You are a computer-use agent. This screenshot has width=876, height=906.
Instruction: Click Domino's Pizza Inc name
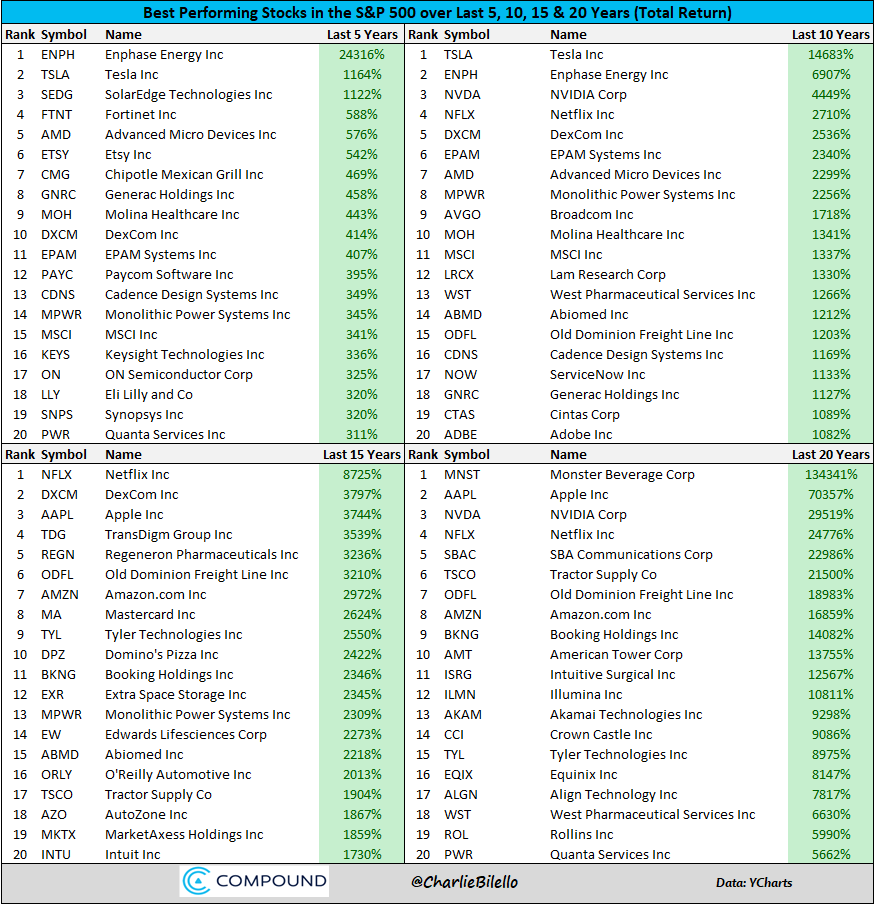pos(161,655)
